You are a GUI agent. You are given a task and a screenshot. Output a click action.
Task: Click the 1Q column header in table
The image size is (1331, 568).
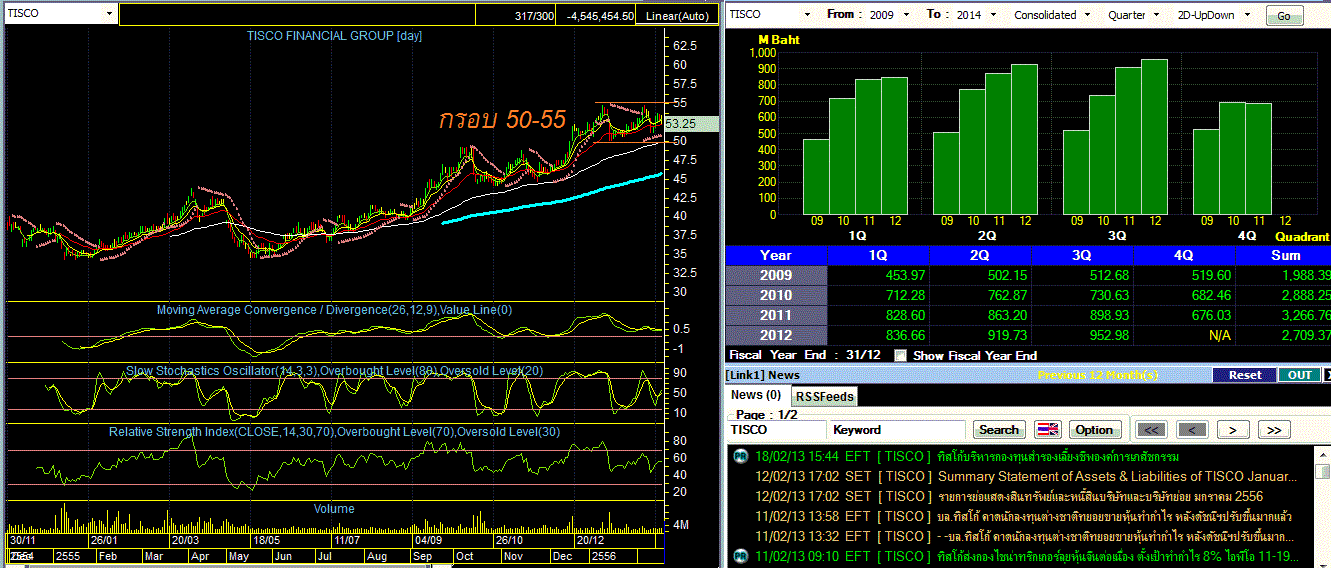[878, 255]
